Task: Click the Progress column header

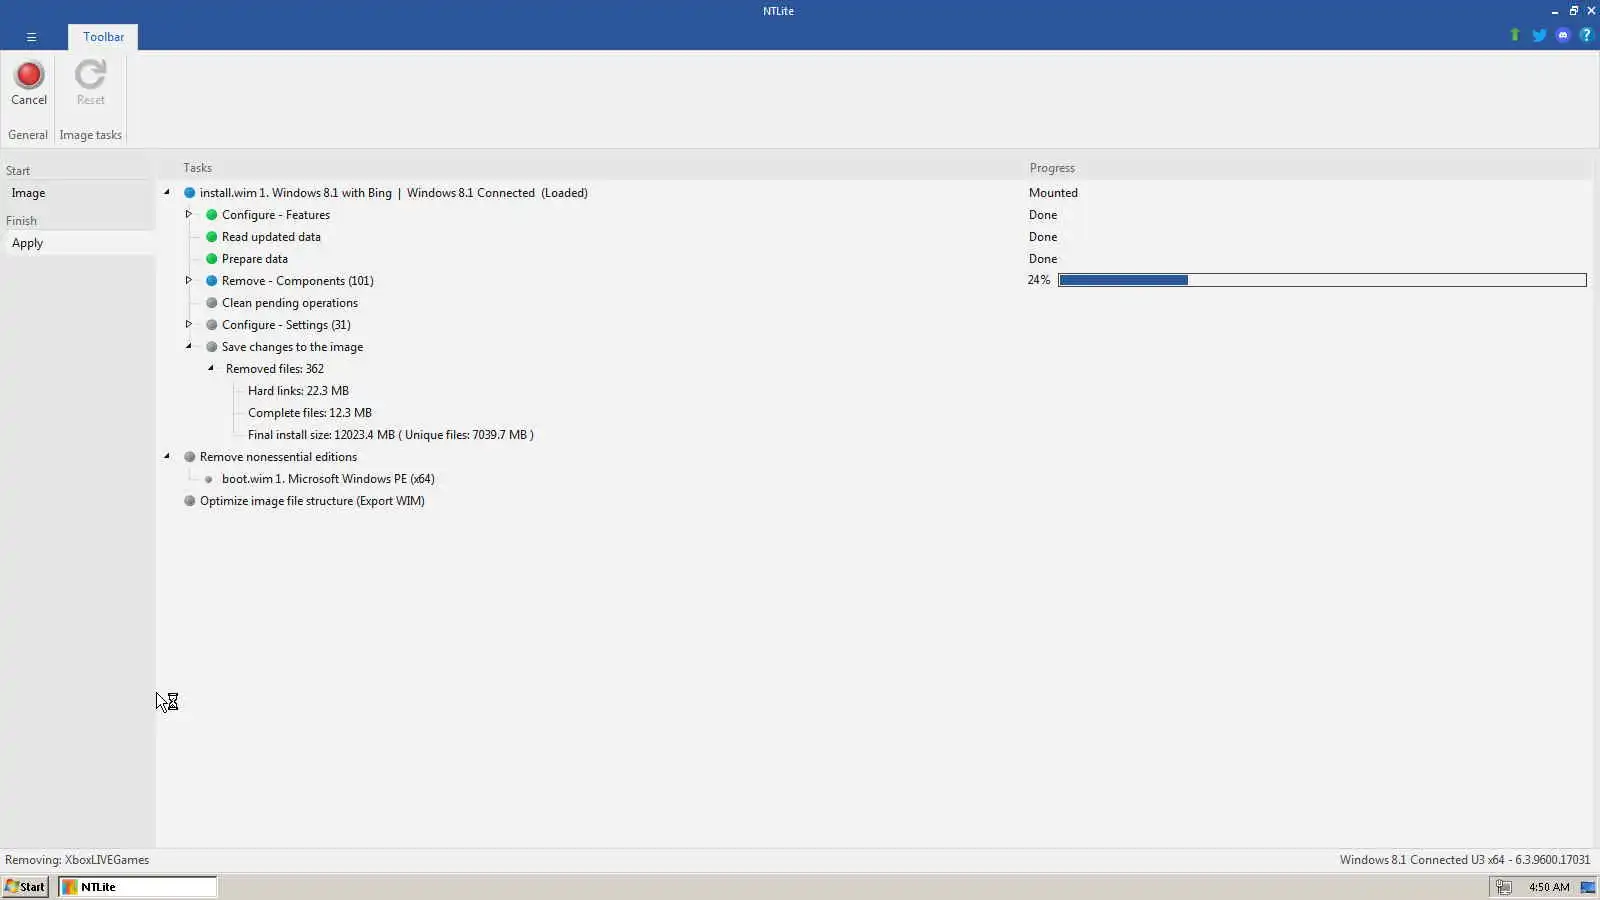Action: [x=1052, y=168]
